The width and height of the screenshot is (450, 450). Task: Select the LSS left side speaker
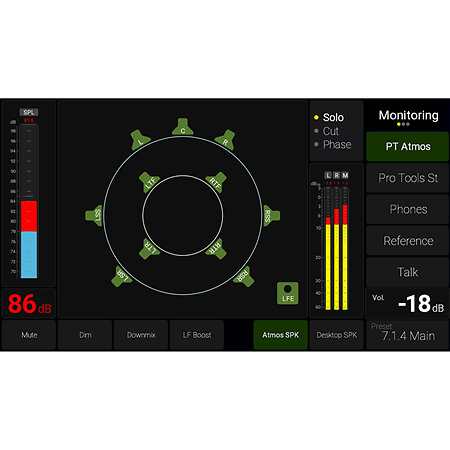(x=94, y=215)
